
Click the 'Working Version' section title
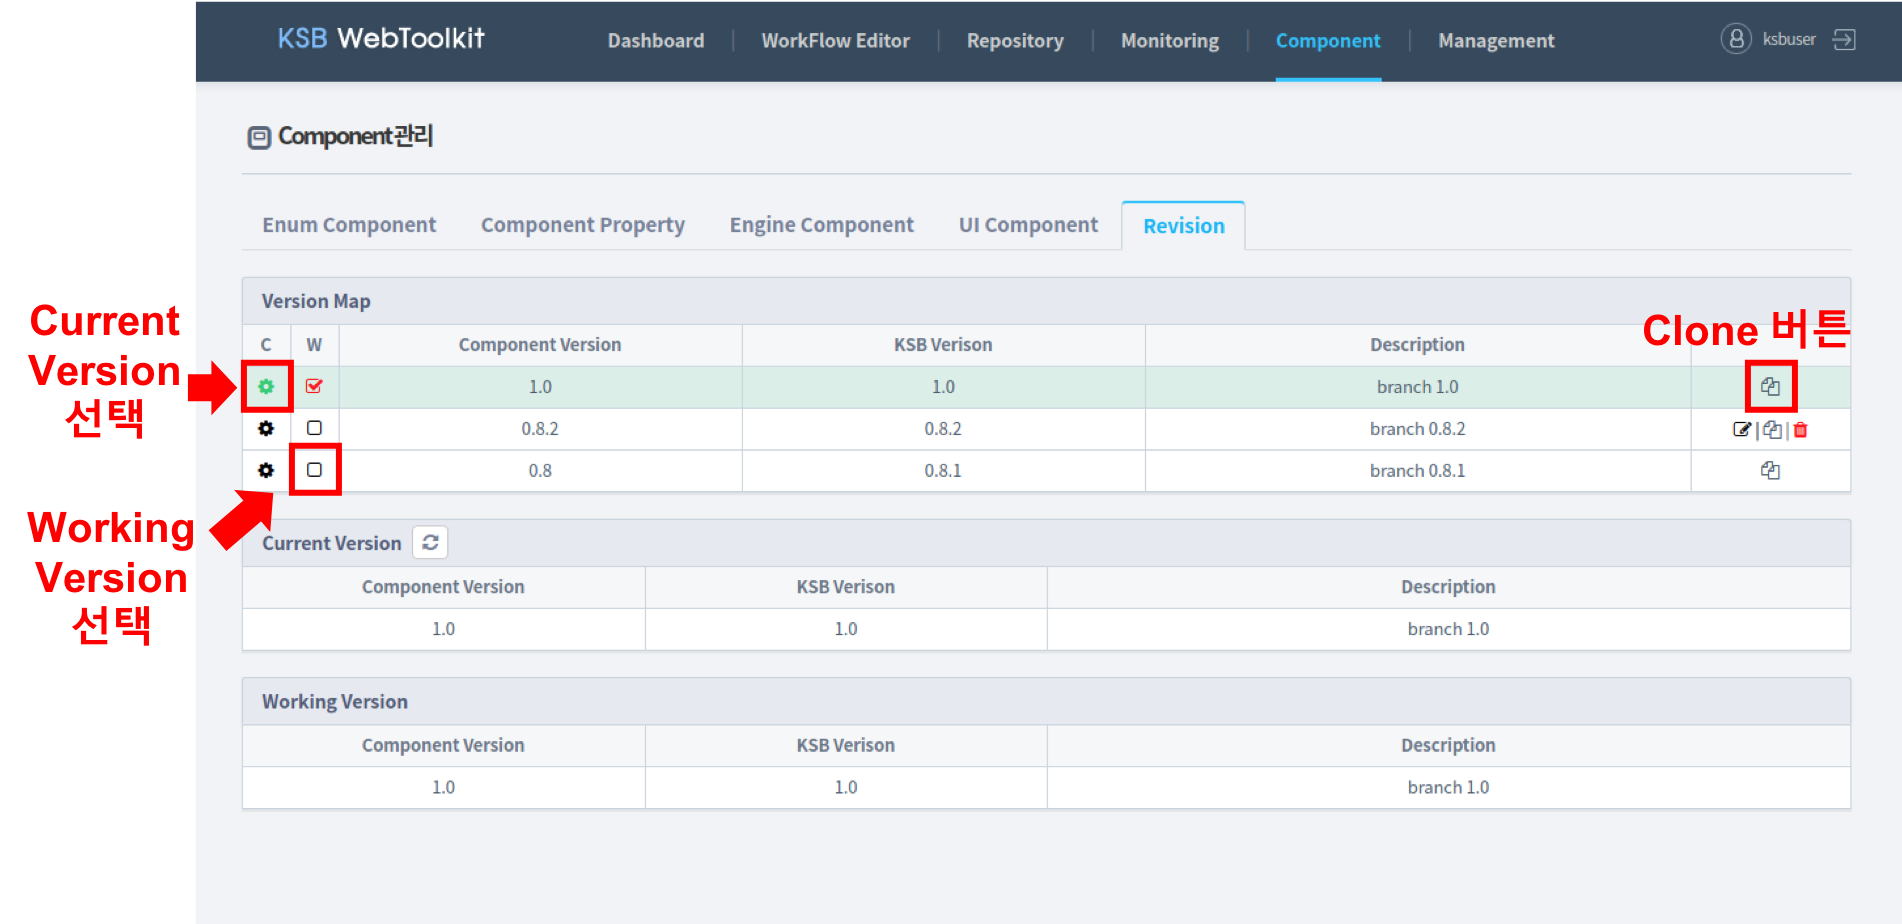[x=335, y=702]
